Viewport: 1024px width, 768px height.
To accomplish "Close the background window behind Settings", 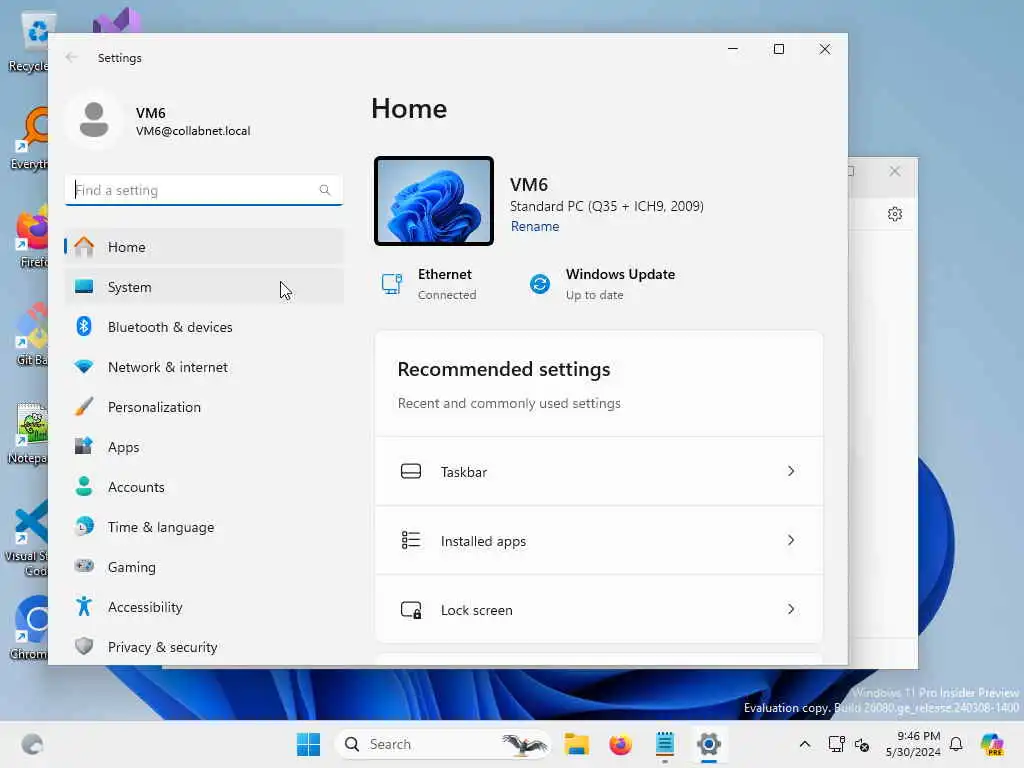I will [895, 171].
